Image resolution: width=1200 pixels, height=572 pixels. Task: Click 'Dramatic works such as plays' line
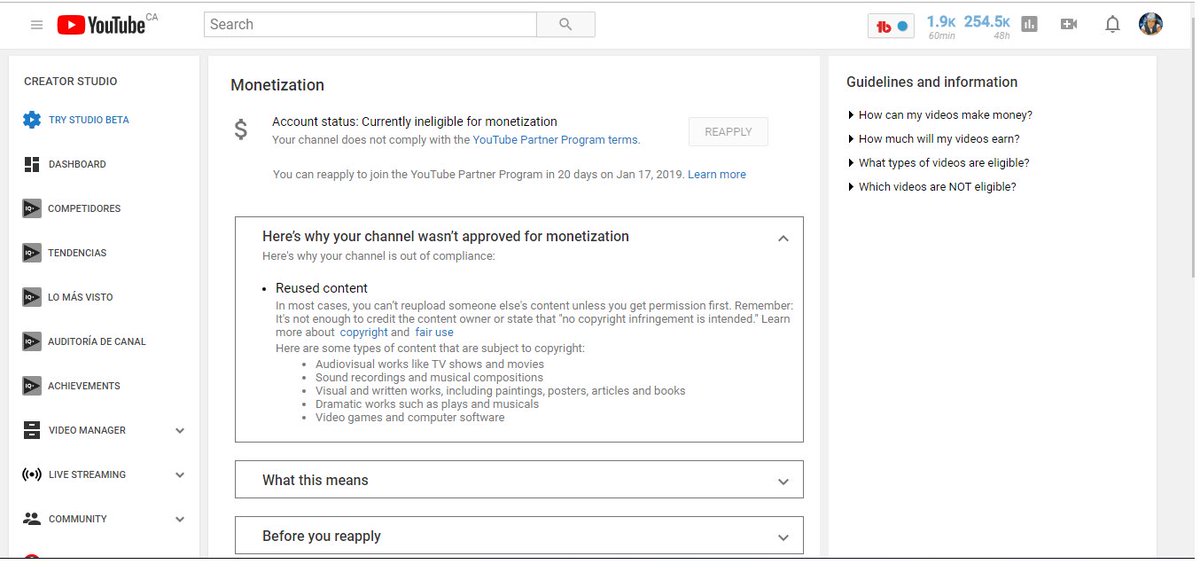(427, 404)
